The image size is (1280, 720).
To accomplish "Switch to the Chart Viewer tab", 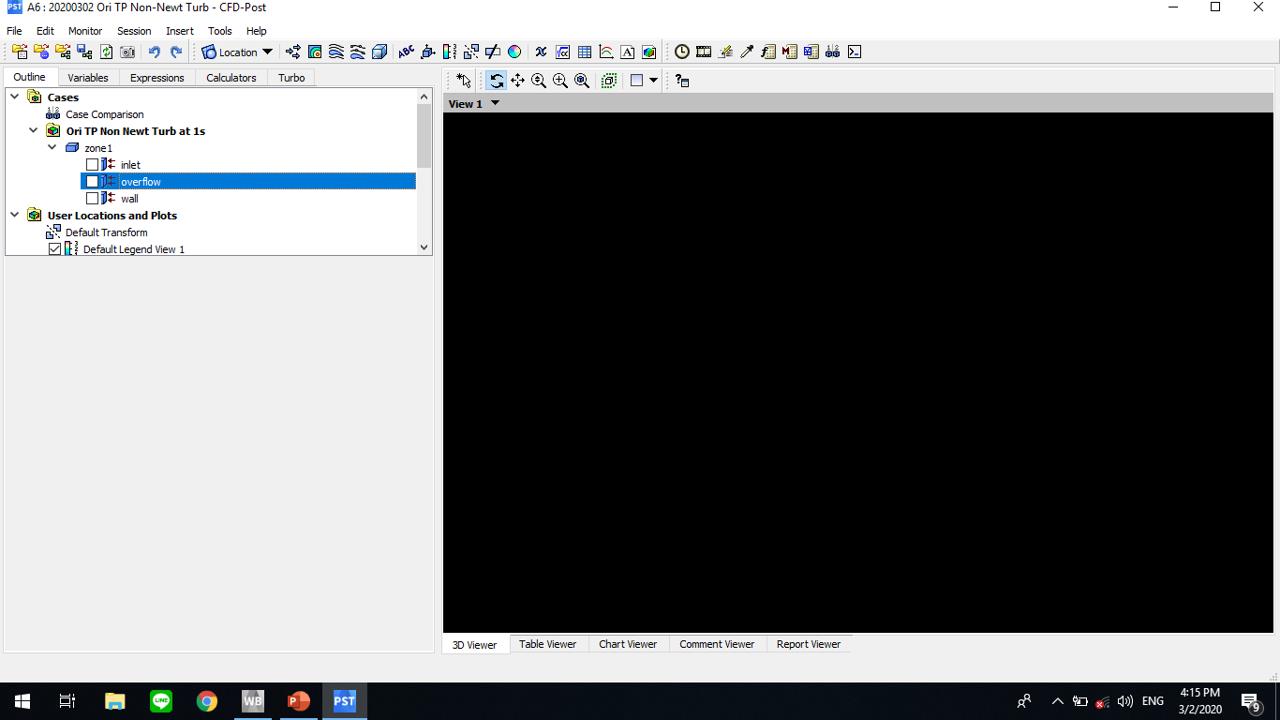I will coord(628,644).
